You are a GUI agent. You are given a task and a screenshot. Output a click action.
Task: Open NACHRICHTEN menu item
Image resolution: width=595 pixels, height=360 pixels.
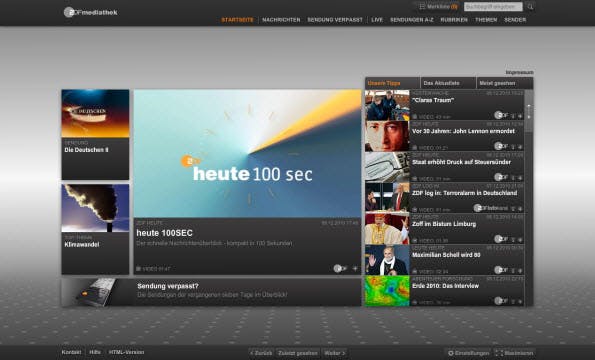point(281,20)
